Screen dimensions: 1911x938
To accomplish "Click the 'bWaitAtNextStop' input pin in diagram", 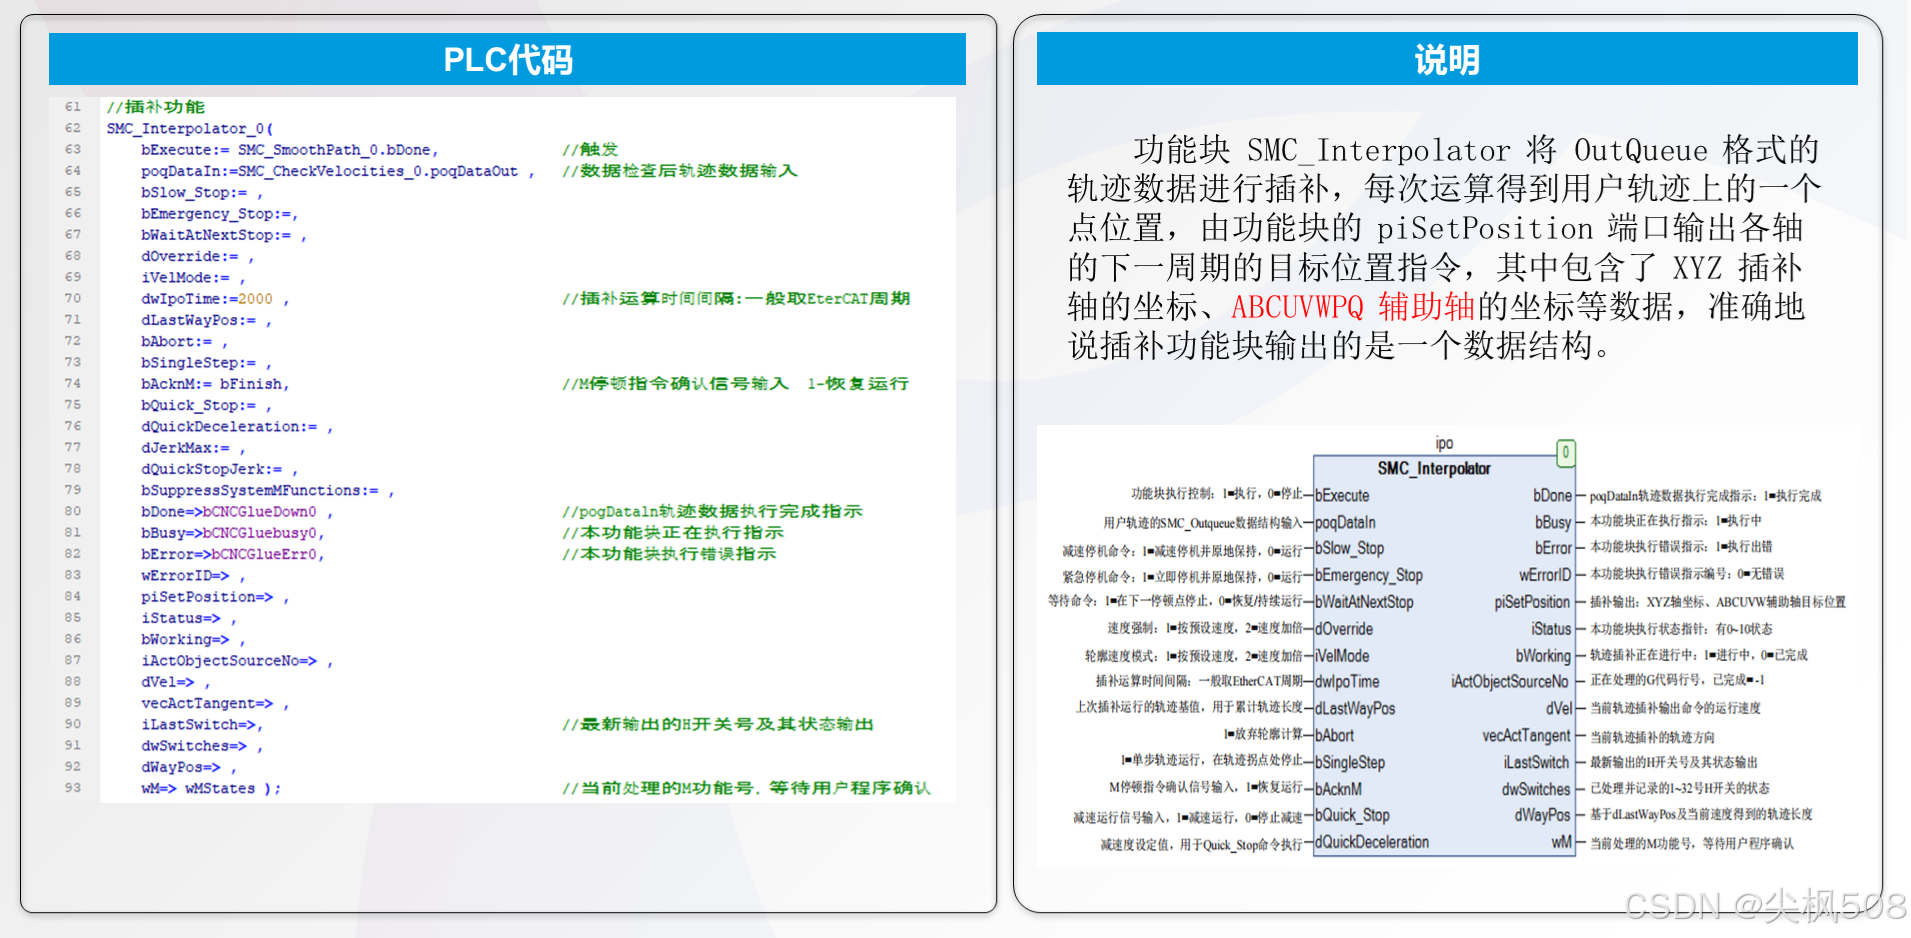I will [x=1364, y=602].
